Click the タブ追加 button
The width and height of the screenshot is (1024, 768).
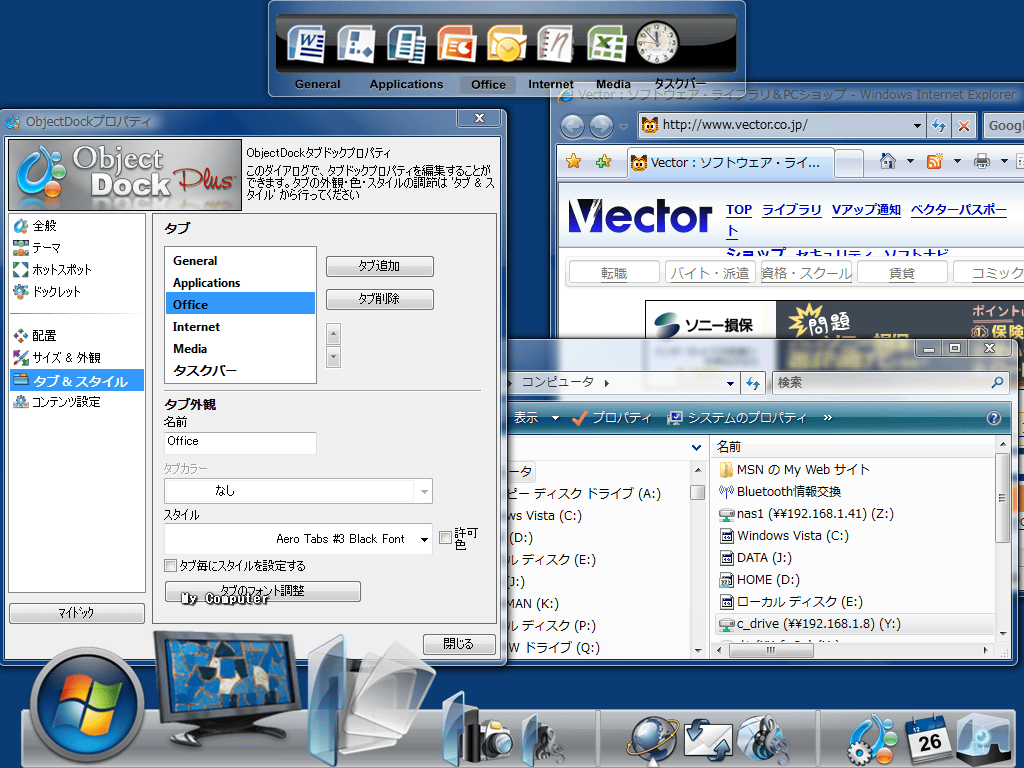coord(379,266)
